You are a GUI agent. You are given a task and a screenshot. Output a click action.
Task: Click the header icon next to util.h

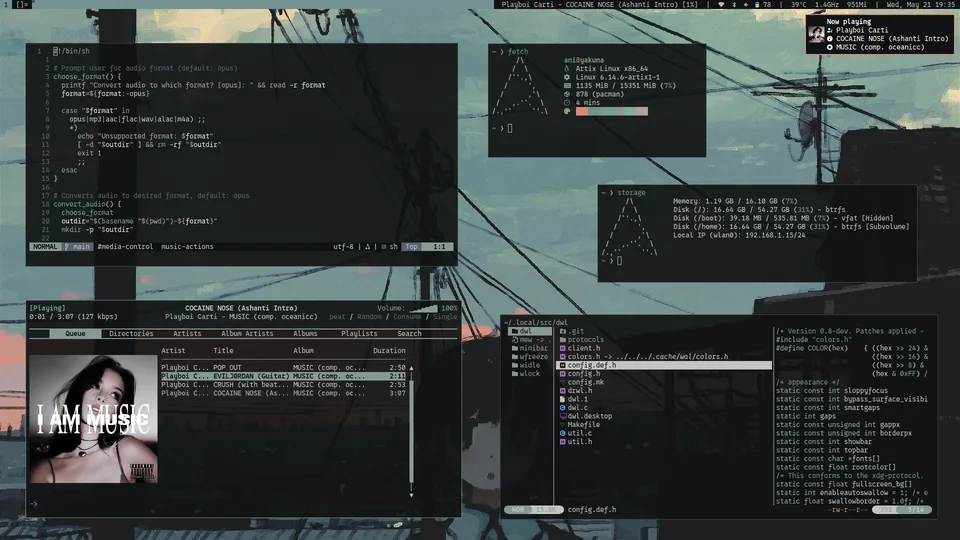[x=563, y=442]
